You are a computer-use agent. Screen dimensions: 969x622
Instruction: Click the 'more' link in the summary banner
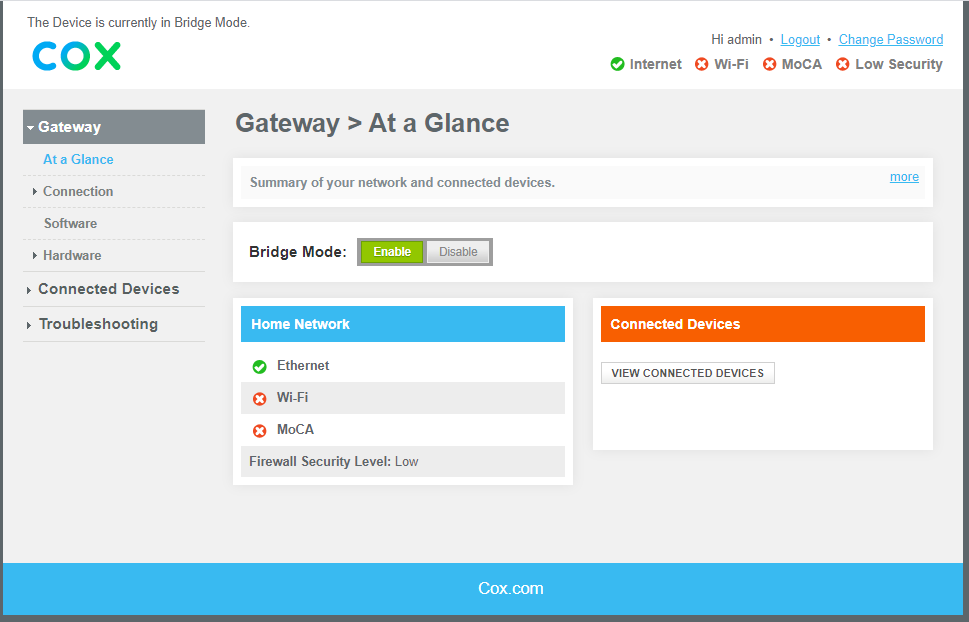pyautogui.click(x=903, y=176)
